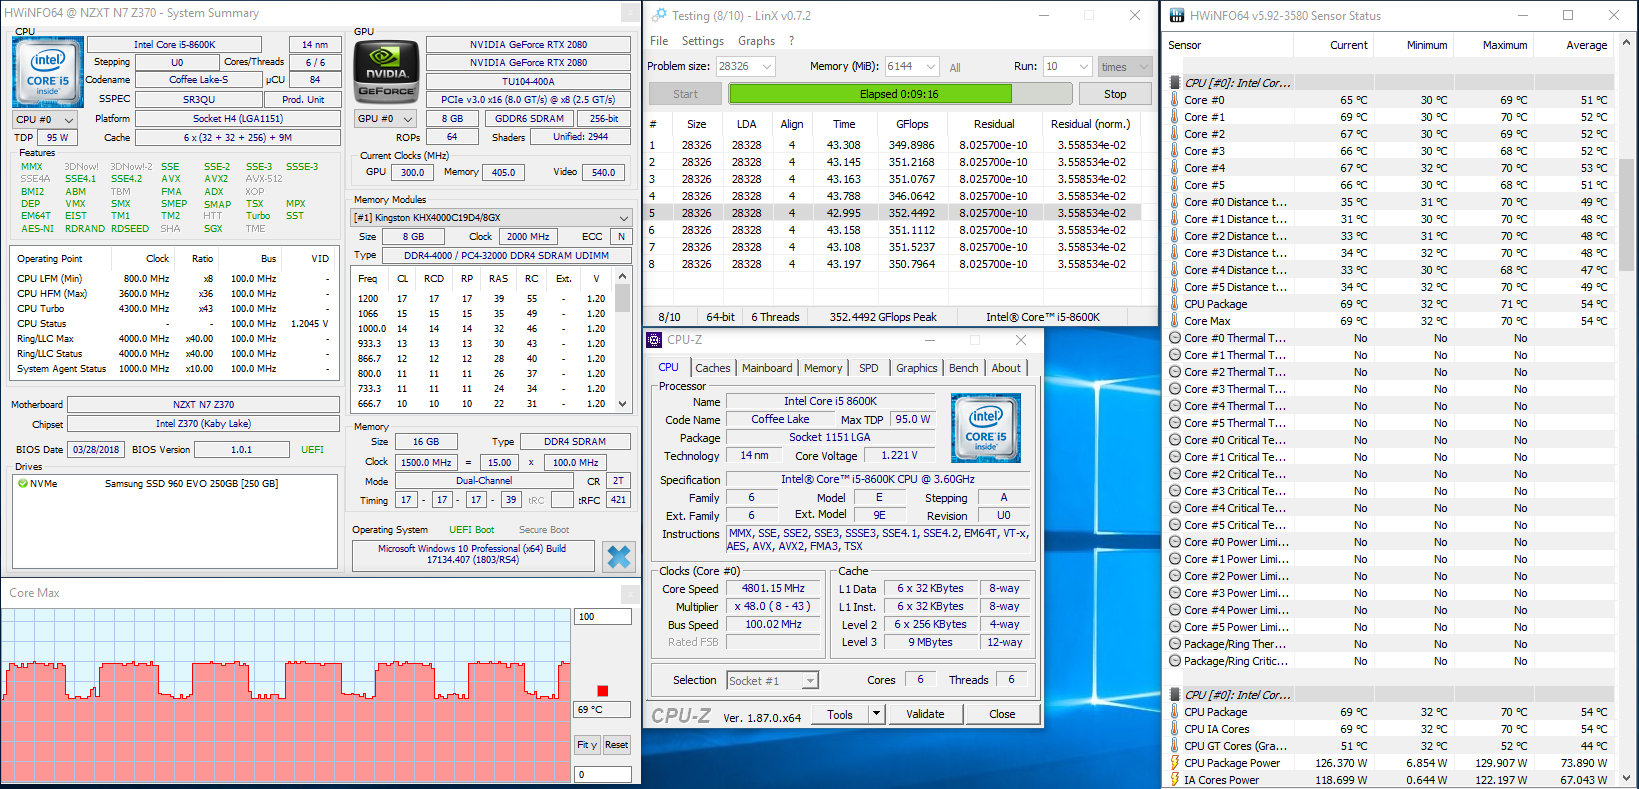Click the Fit y button in Core Max graph
This screenshot has height=789, width=1639.
coord(587,745)
